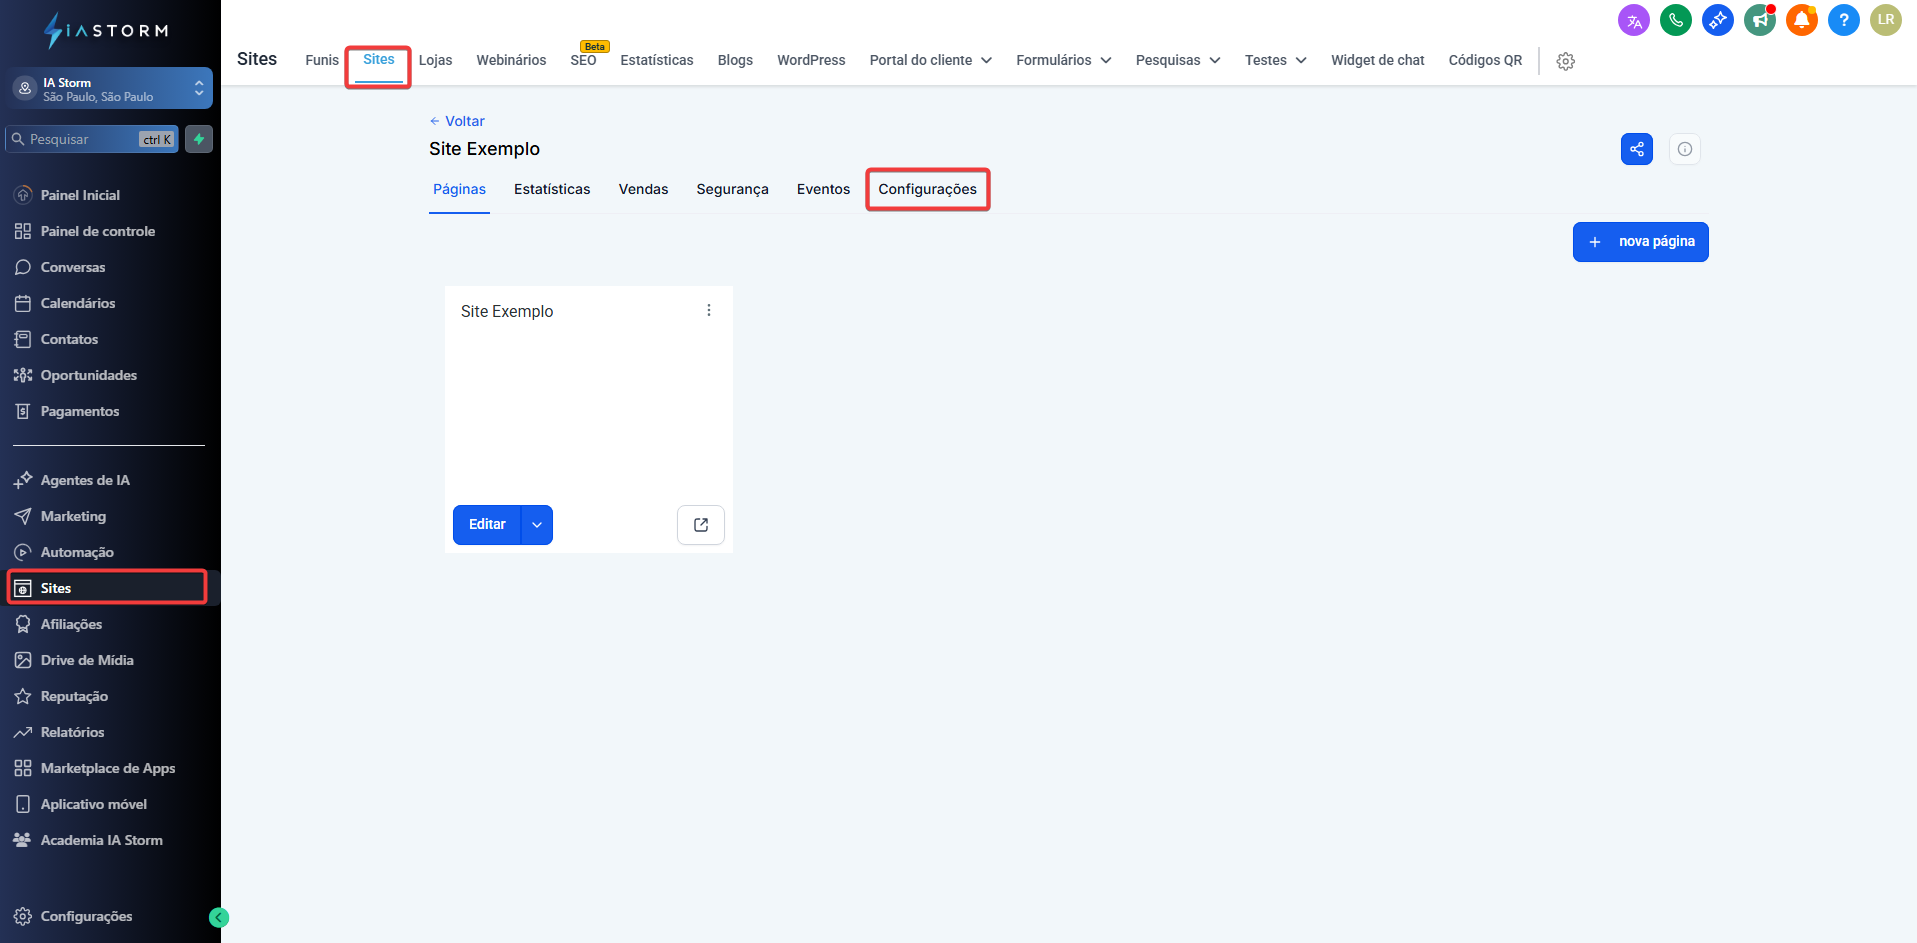
Task: Open the info icon beside share button
Action: point(1684,149)
